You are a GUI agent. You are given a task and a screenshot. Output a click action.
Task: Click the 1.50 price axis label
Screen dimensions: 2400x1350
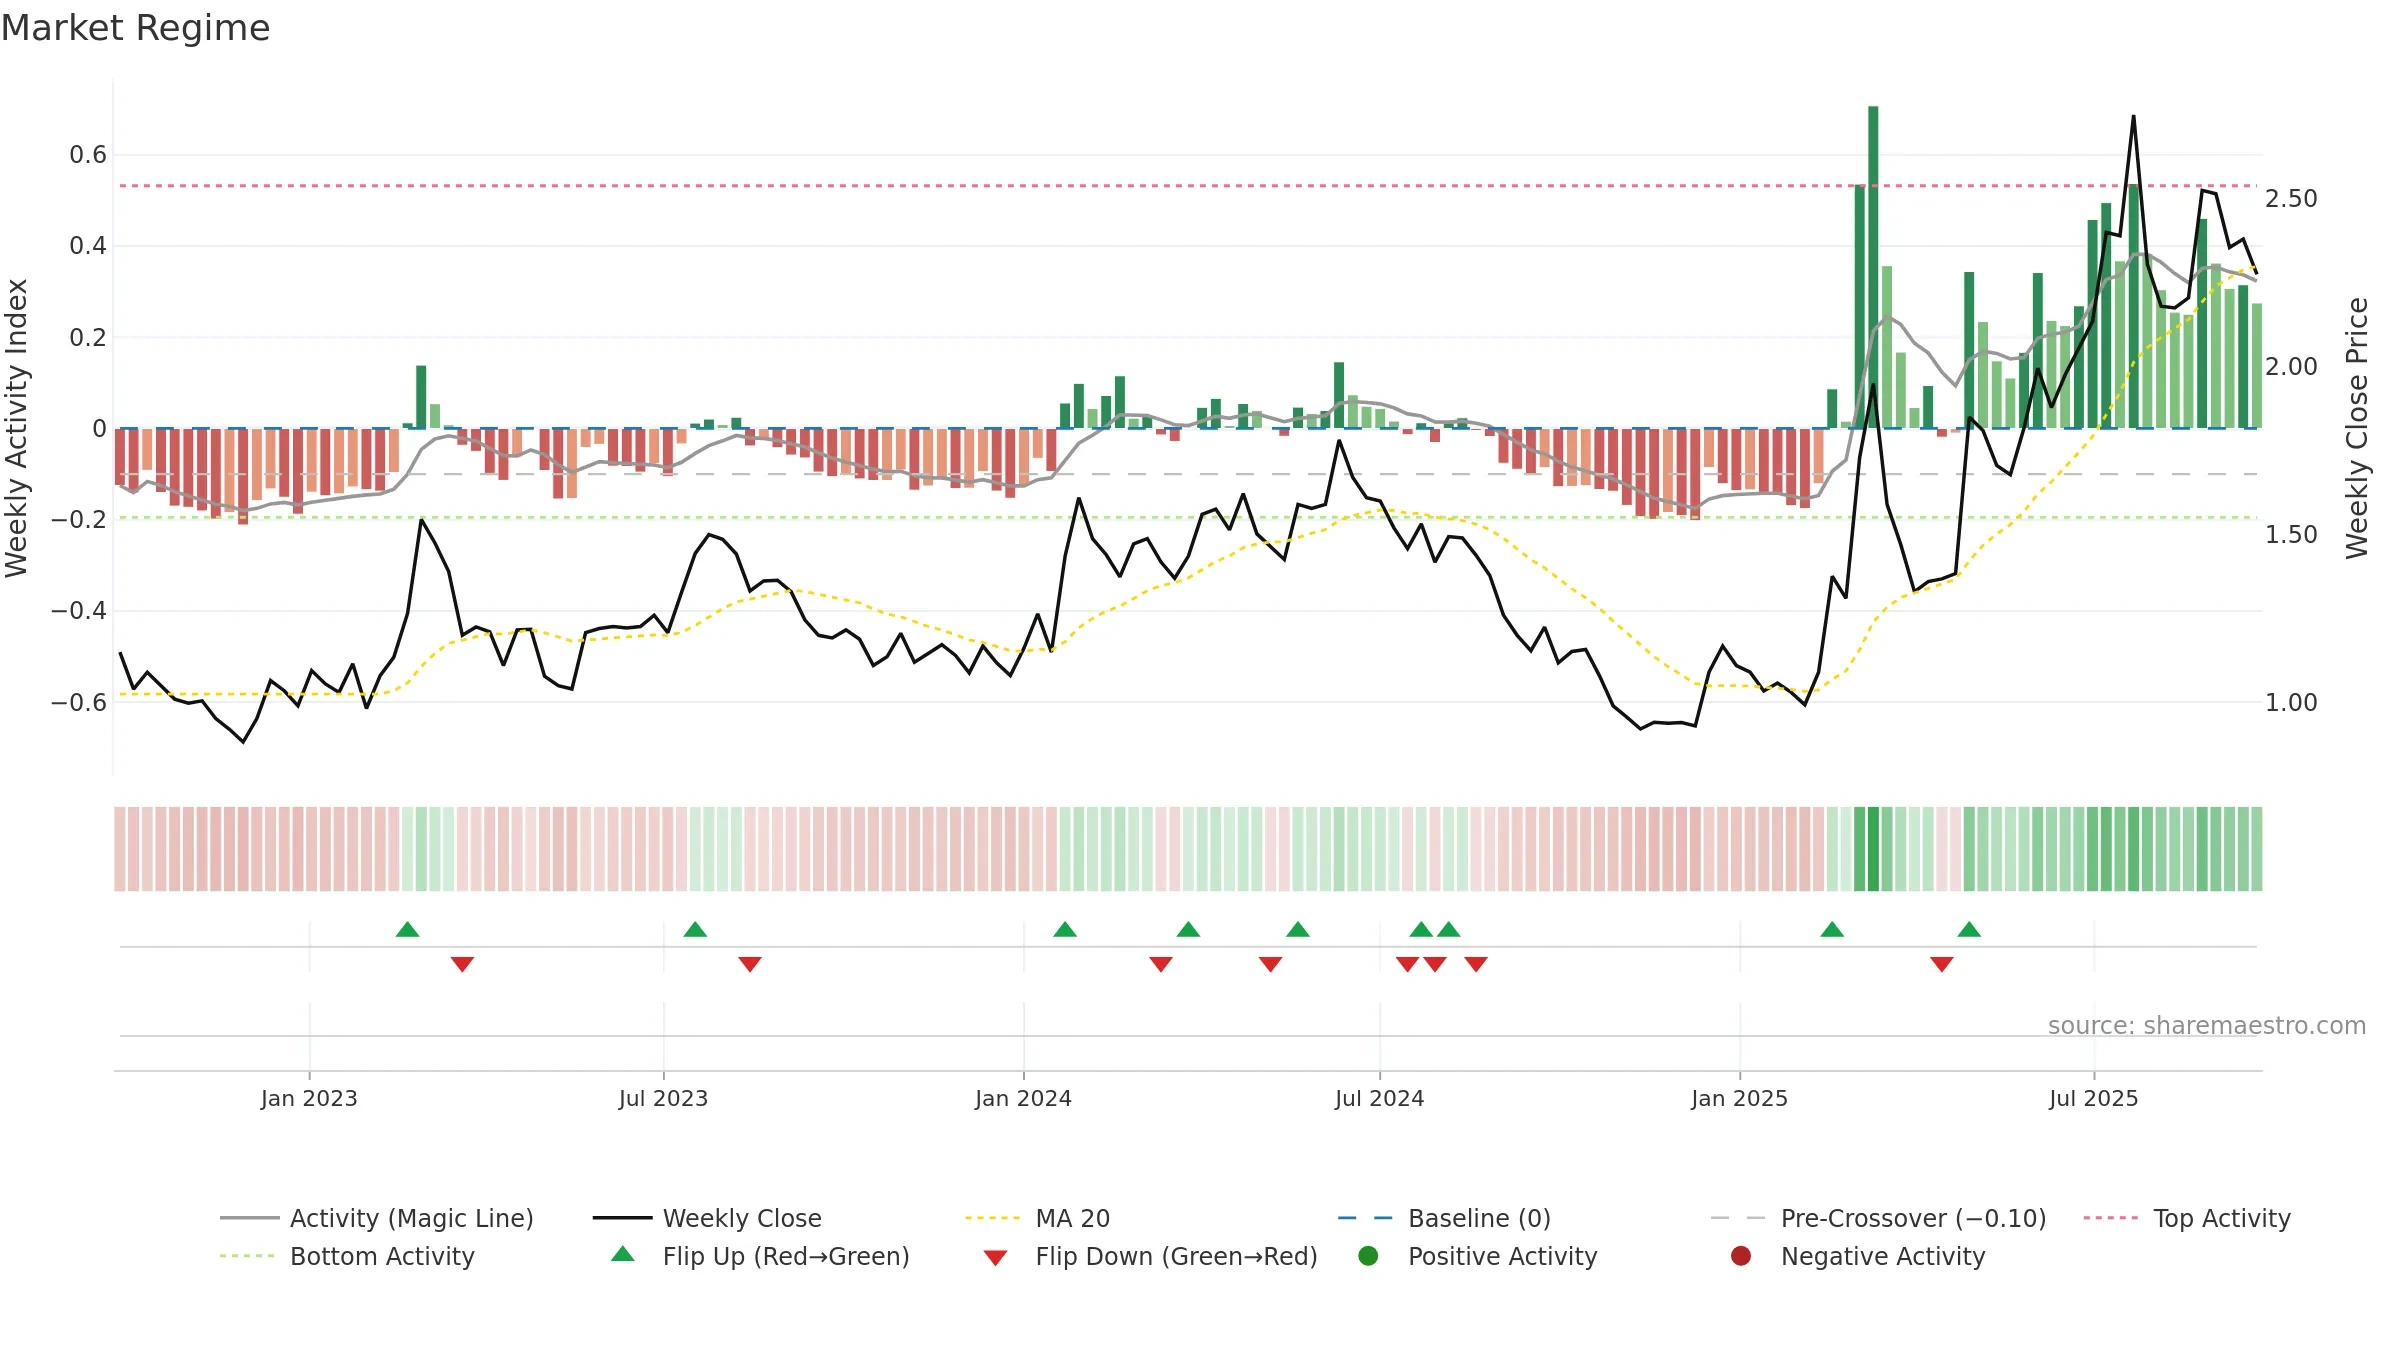click(x=2291, y=534)
